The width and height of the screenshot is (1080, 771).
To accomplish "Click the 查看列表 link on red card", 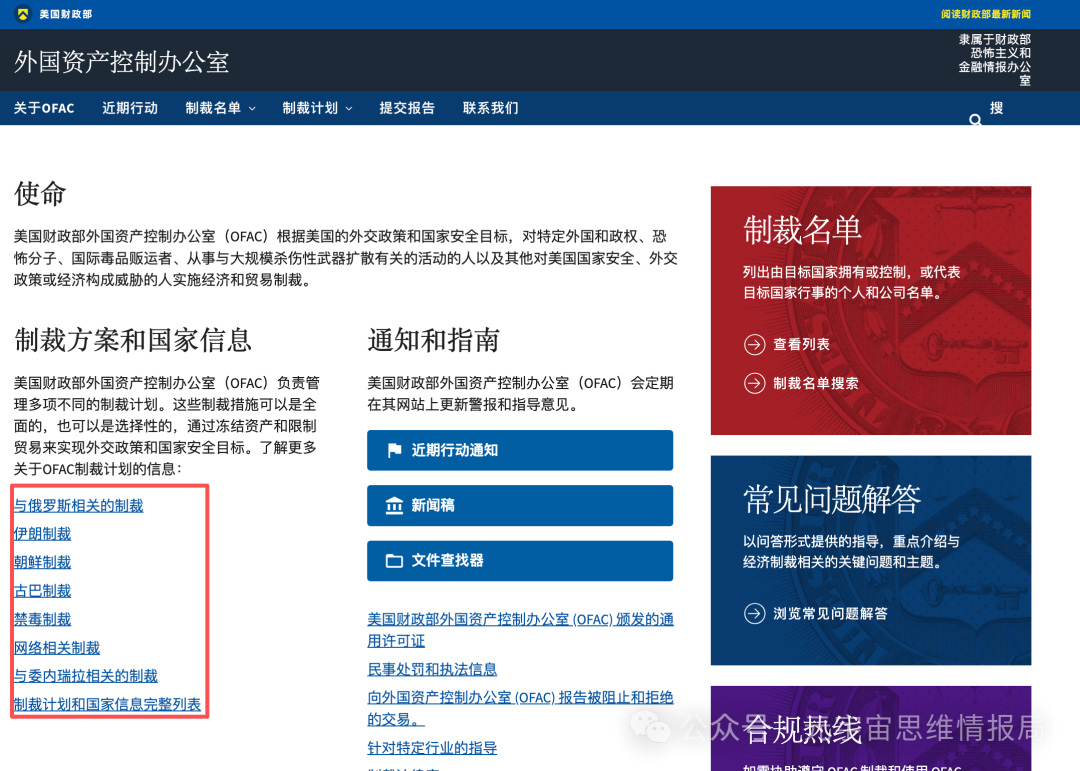I will pos(801,344).
